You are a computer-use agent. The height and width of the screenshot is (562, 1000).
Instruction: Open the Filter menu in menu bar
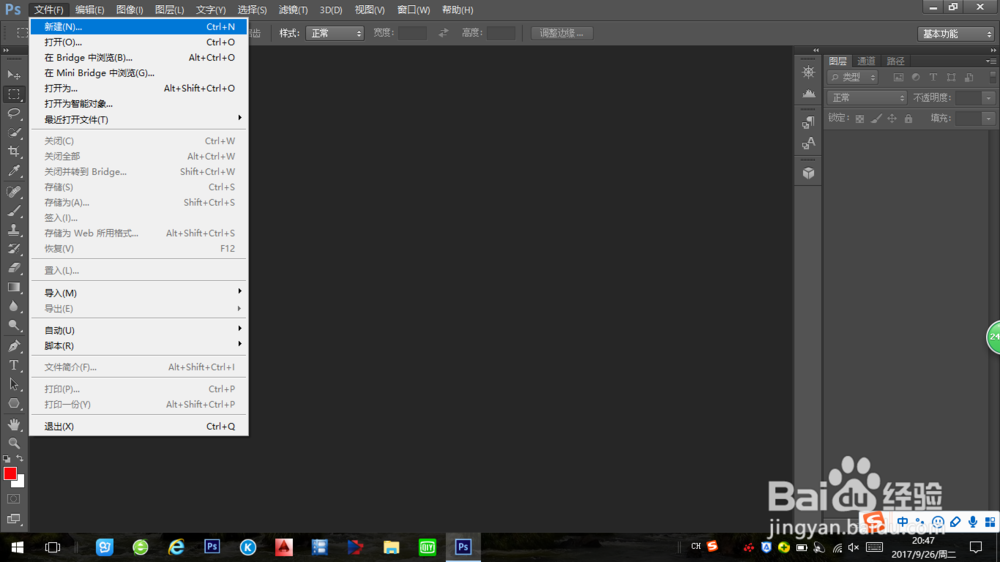pyautogui.click(x=293, y=10)
